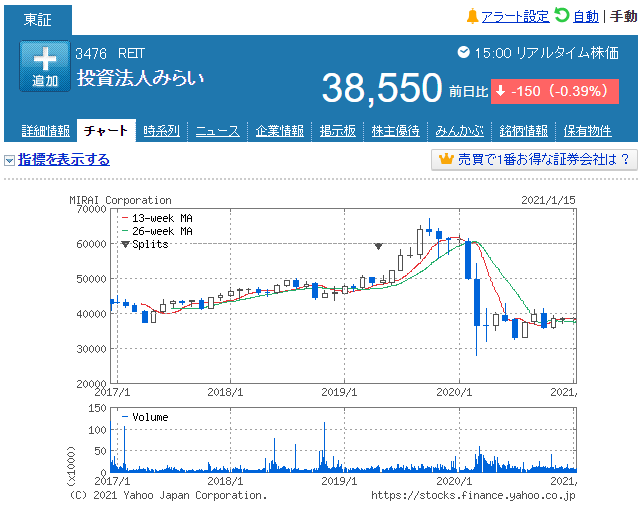Click the Splits legend entry
The image size is (644, 506).
145,244
